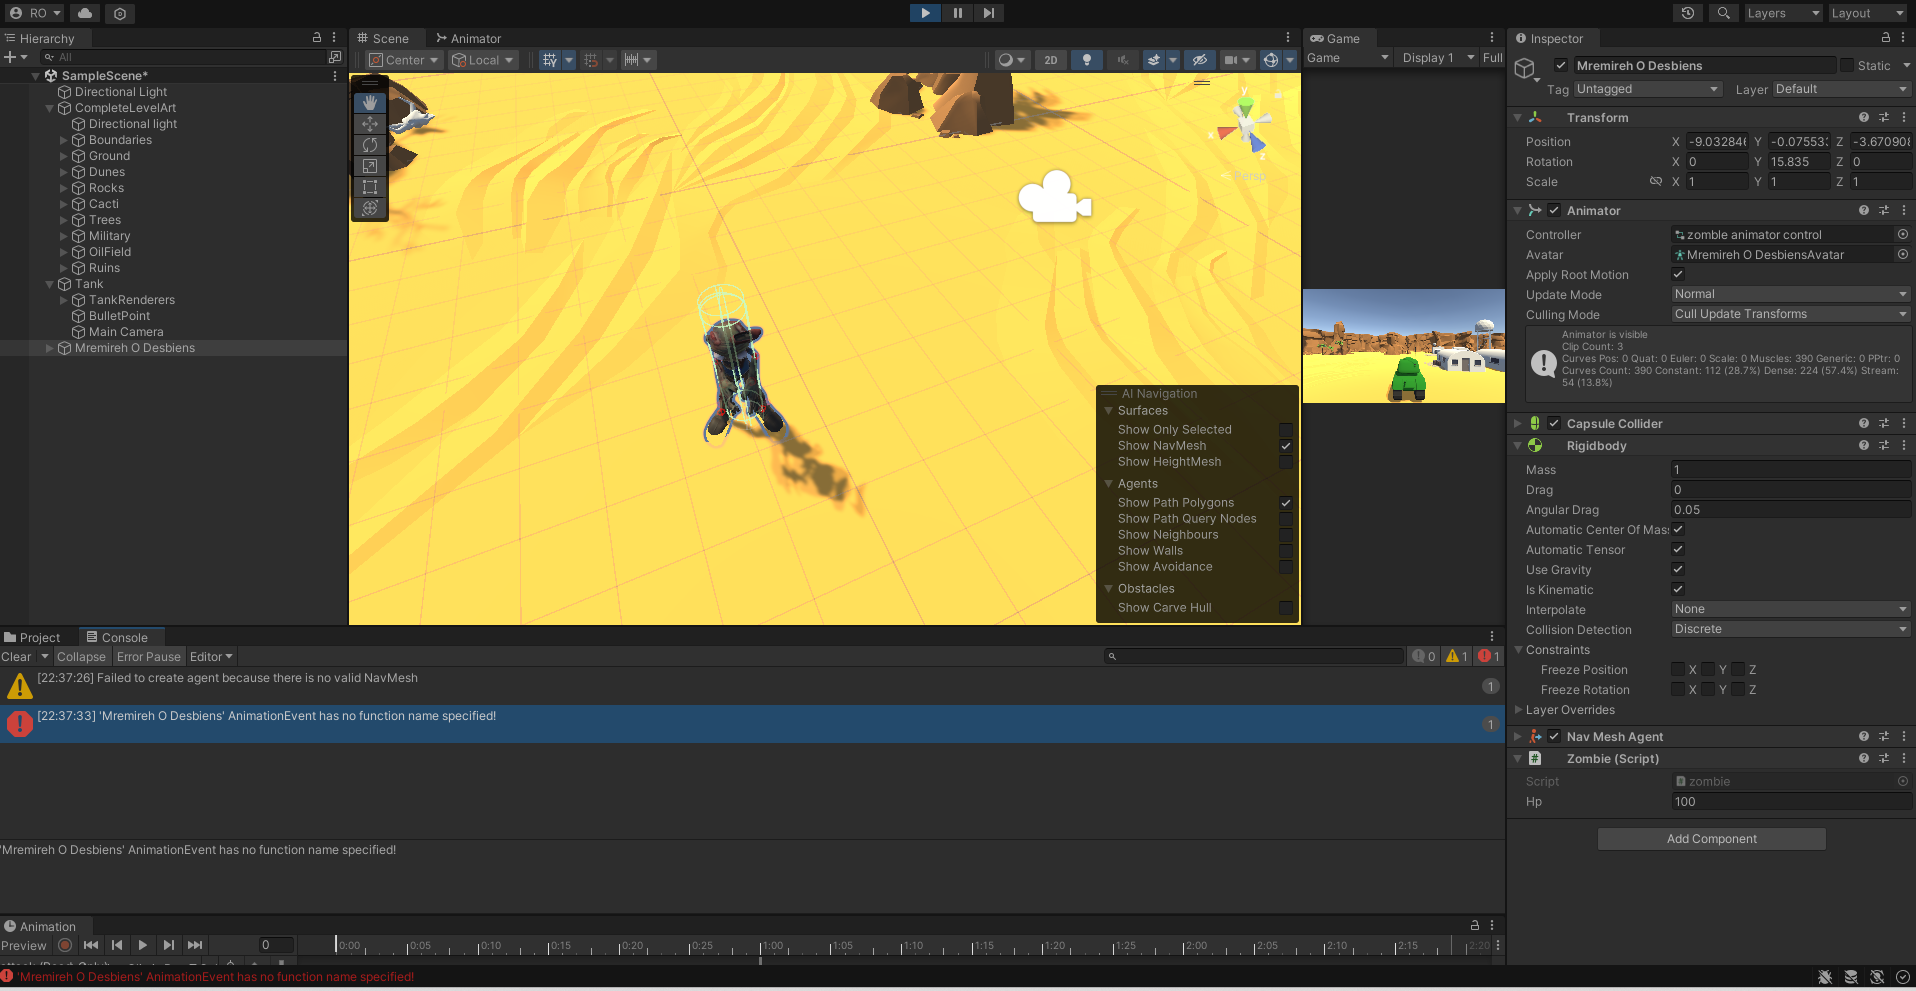The width and height of the screenshot is (1916, 991).
Task: Select the Rotate tool in Scene
Action: [370, 145]
